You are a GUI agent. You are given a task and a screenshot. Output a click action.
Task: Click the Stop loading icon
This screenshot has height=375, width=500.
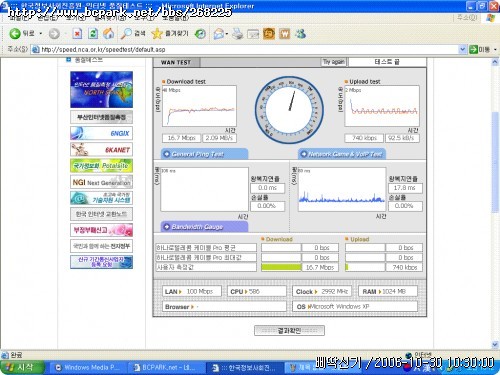pyautogui.click(x=77, y=33)
